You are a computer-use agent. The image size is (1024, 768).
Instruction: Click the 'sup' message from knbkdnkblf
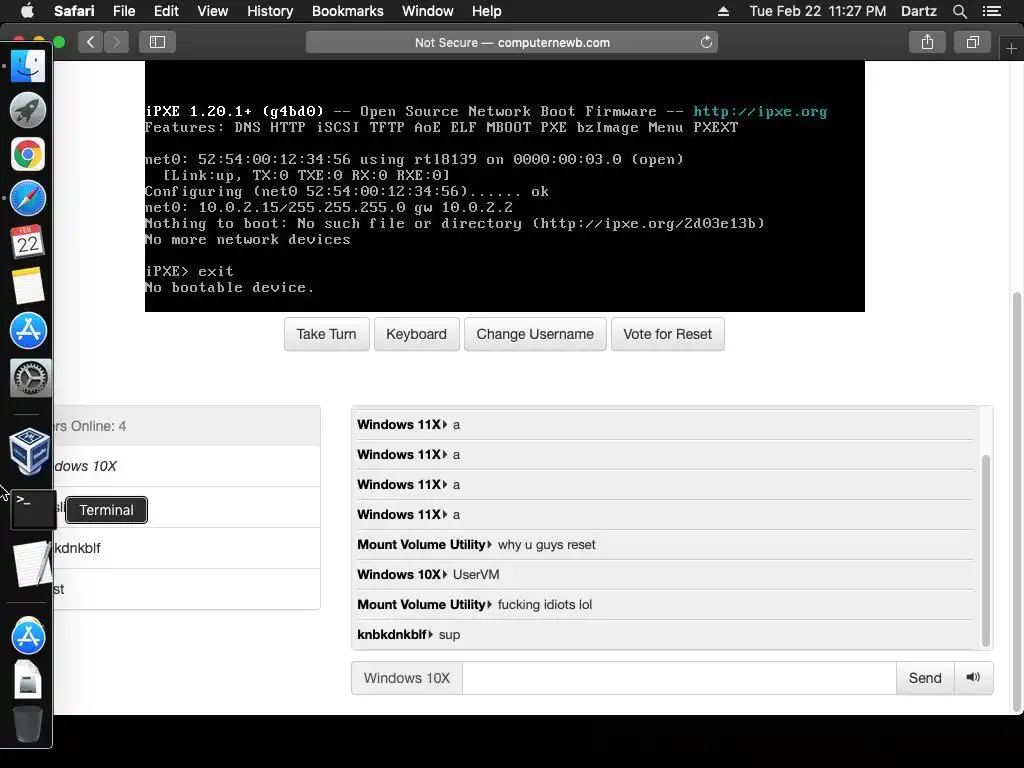coord(449,635)
